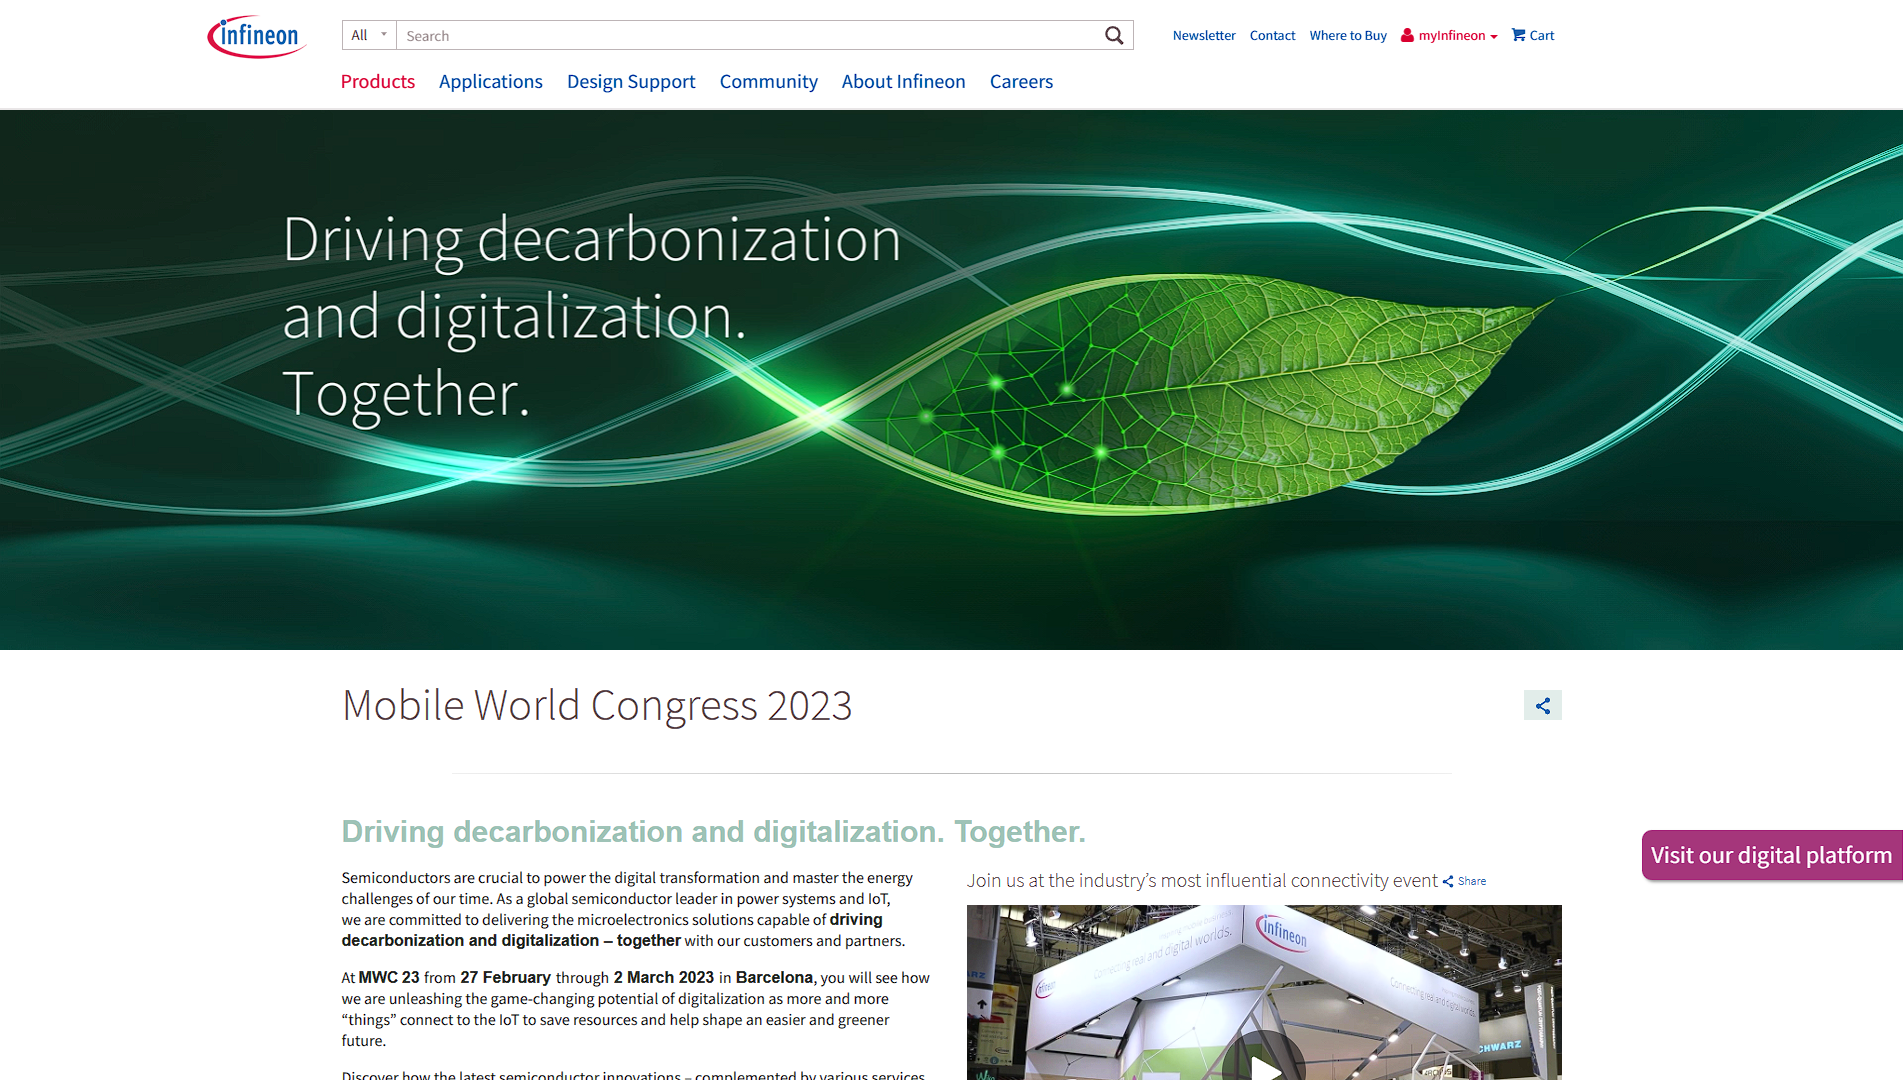This screenshot has width=1903, height=1080.
Task: Click the Newsletter link
Action: (1204, 35)
